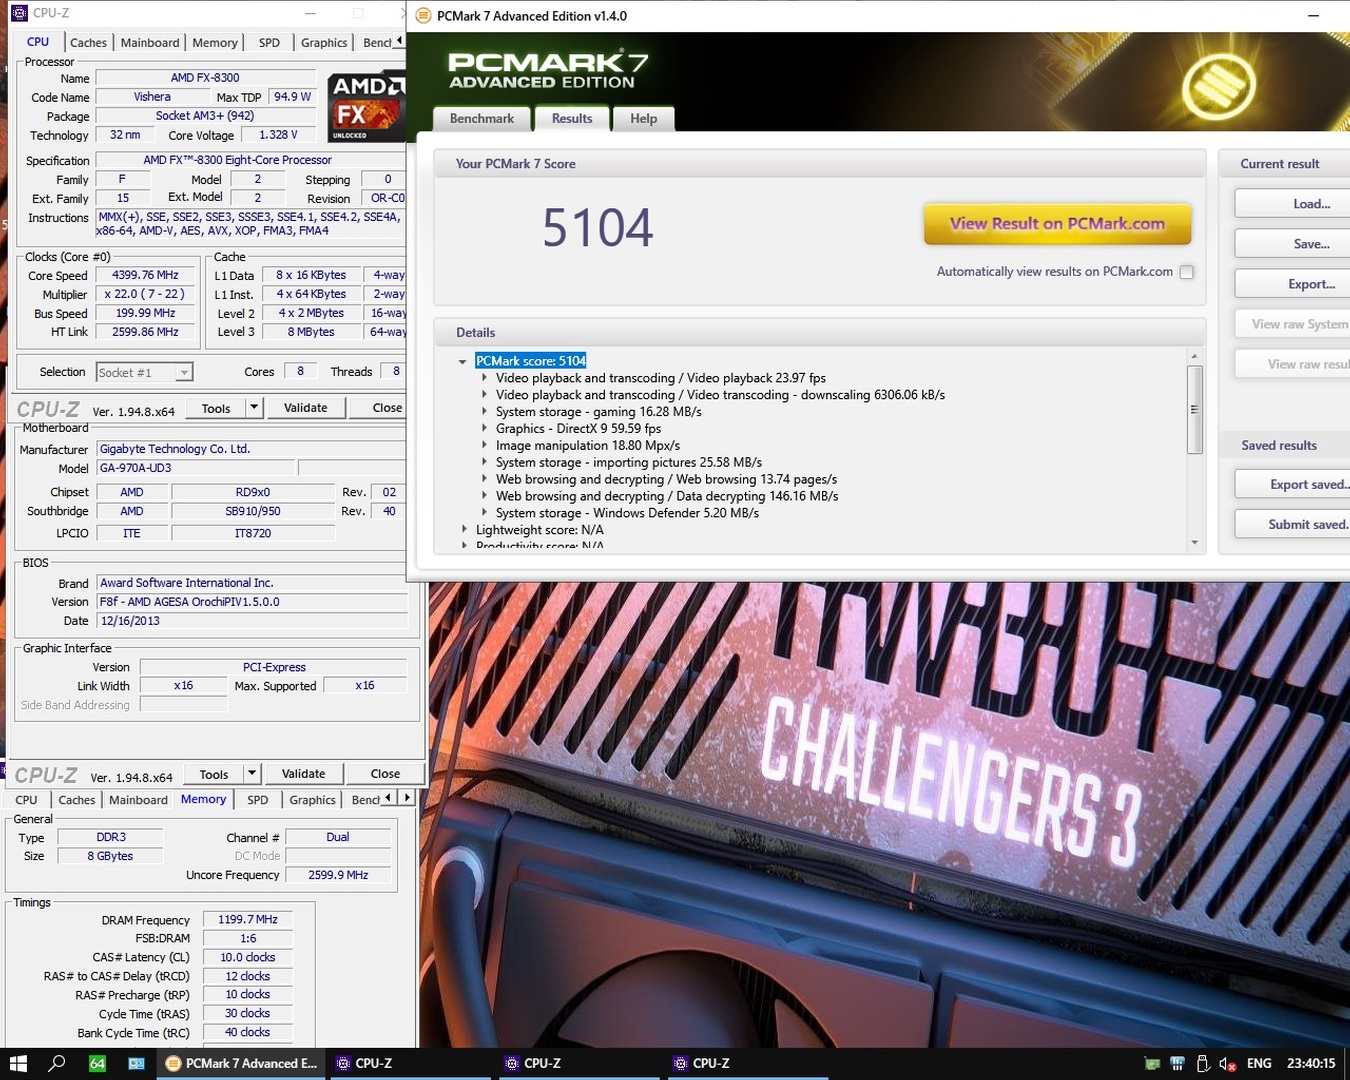Click the gold PCMark emblem in the banner
This screenshot has width=1350, height=1080.
pyautogui.click(x=1219, y=87)
